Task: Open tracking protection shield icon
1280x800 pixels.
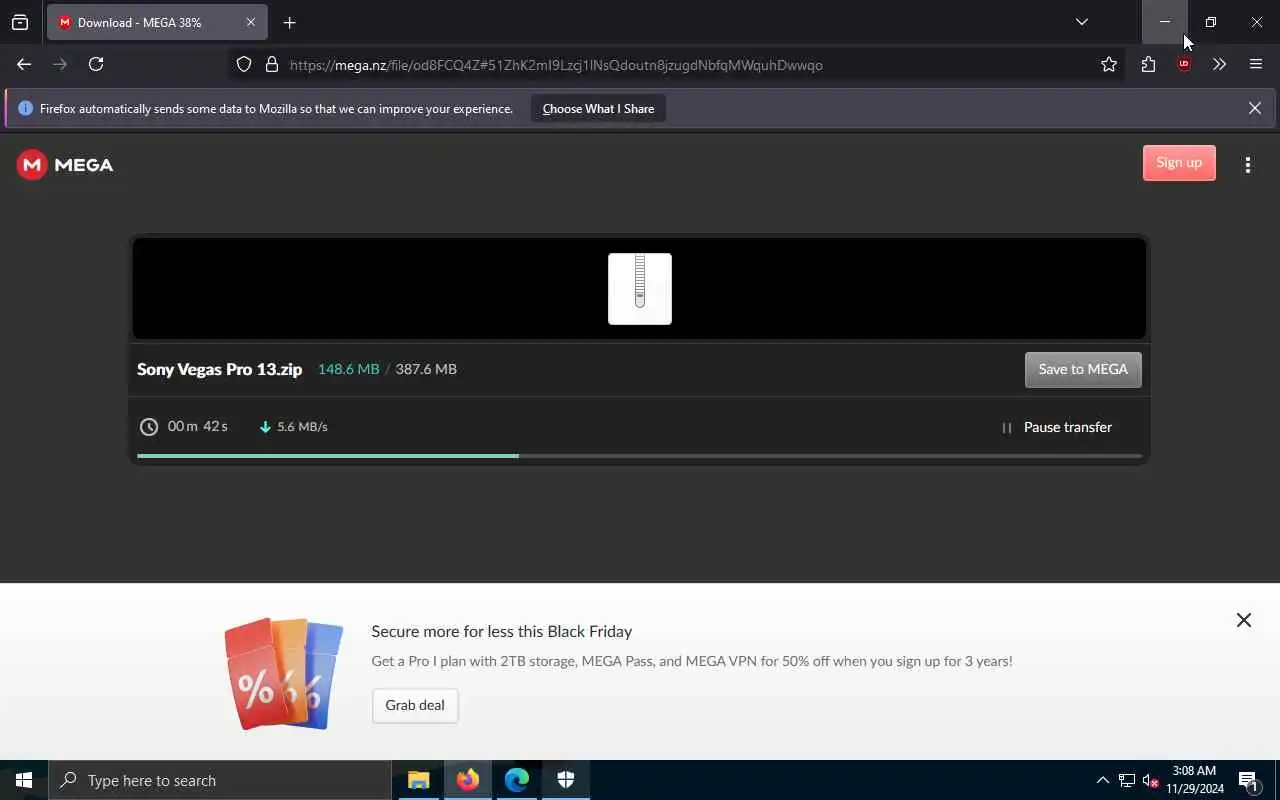Action: point(244,64)
